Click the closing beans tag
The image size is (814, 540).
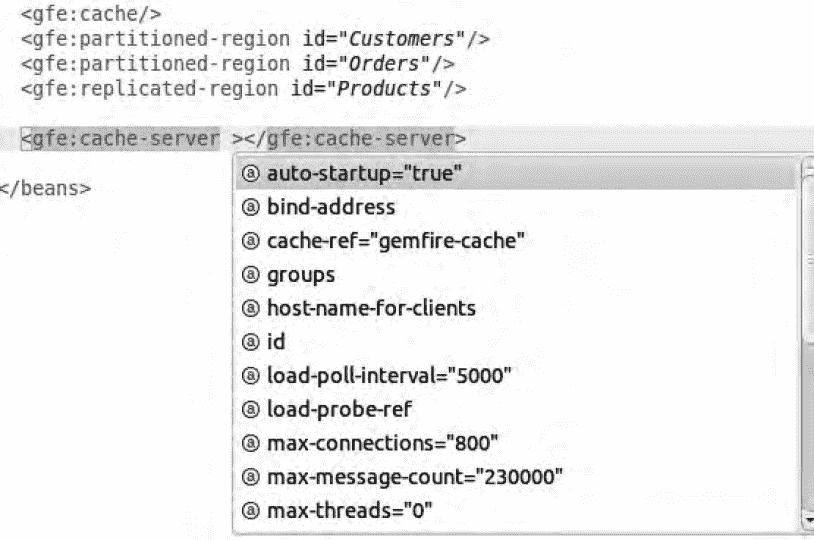pos(46,188)
